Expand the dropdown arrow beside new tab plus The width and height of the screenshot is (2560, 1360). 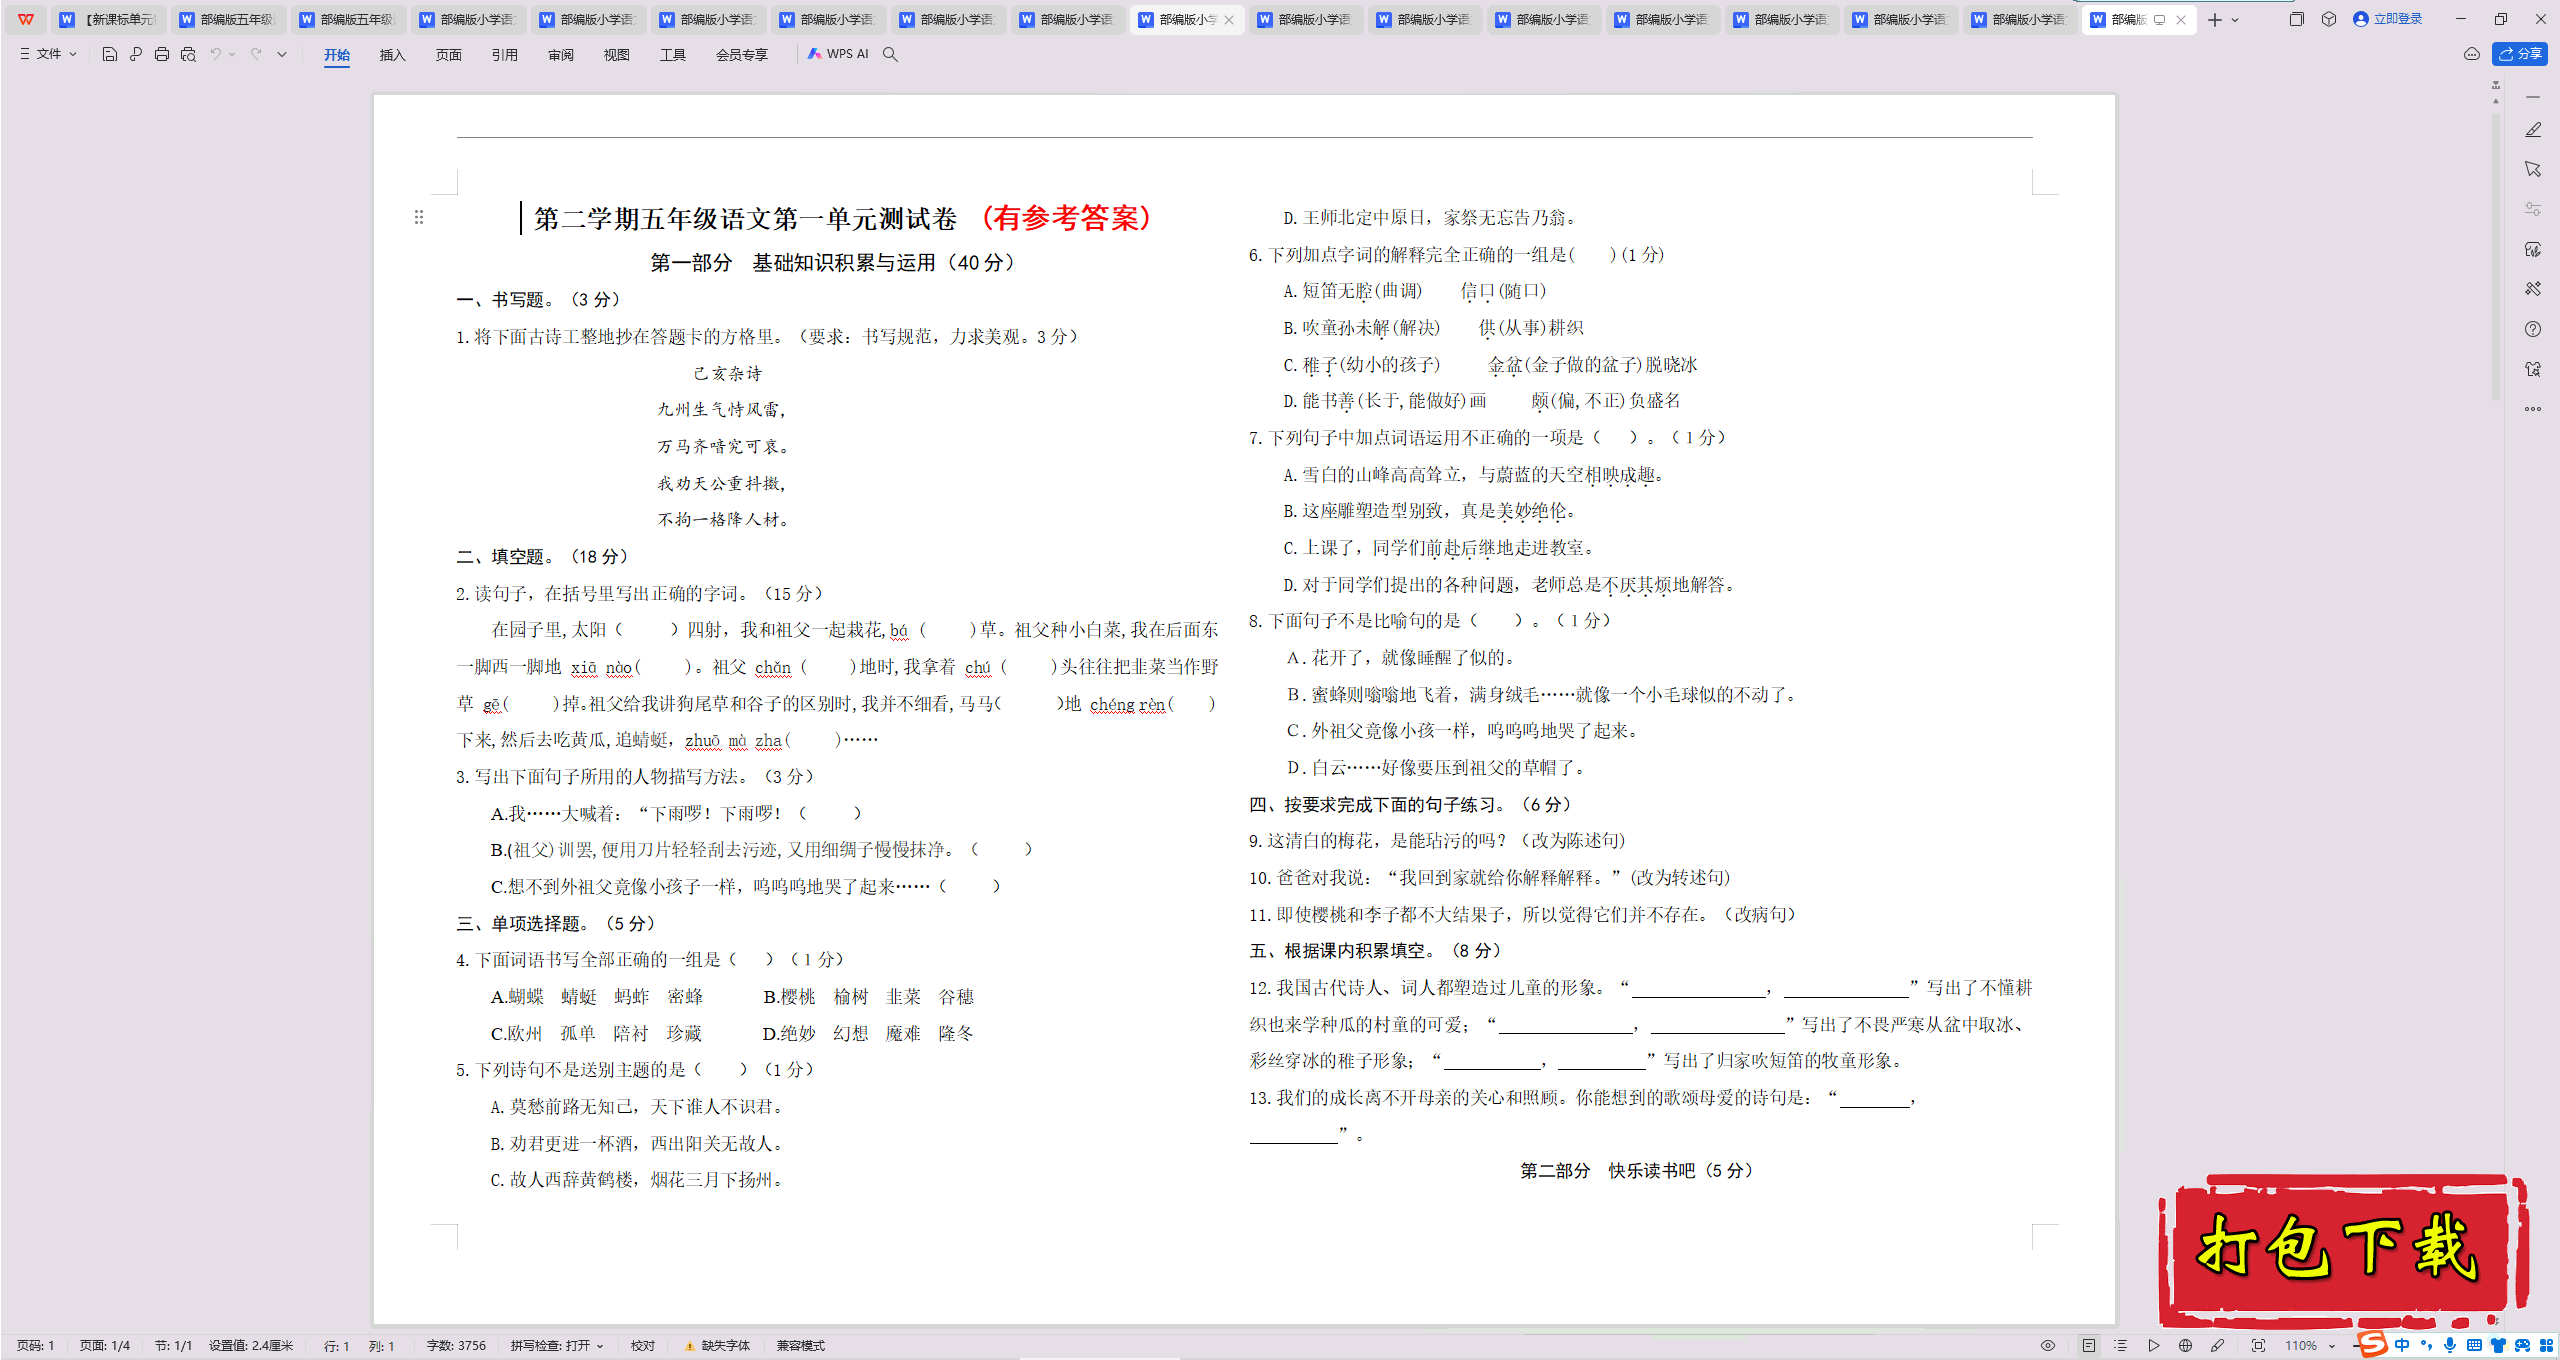(2235, 20)
